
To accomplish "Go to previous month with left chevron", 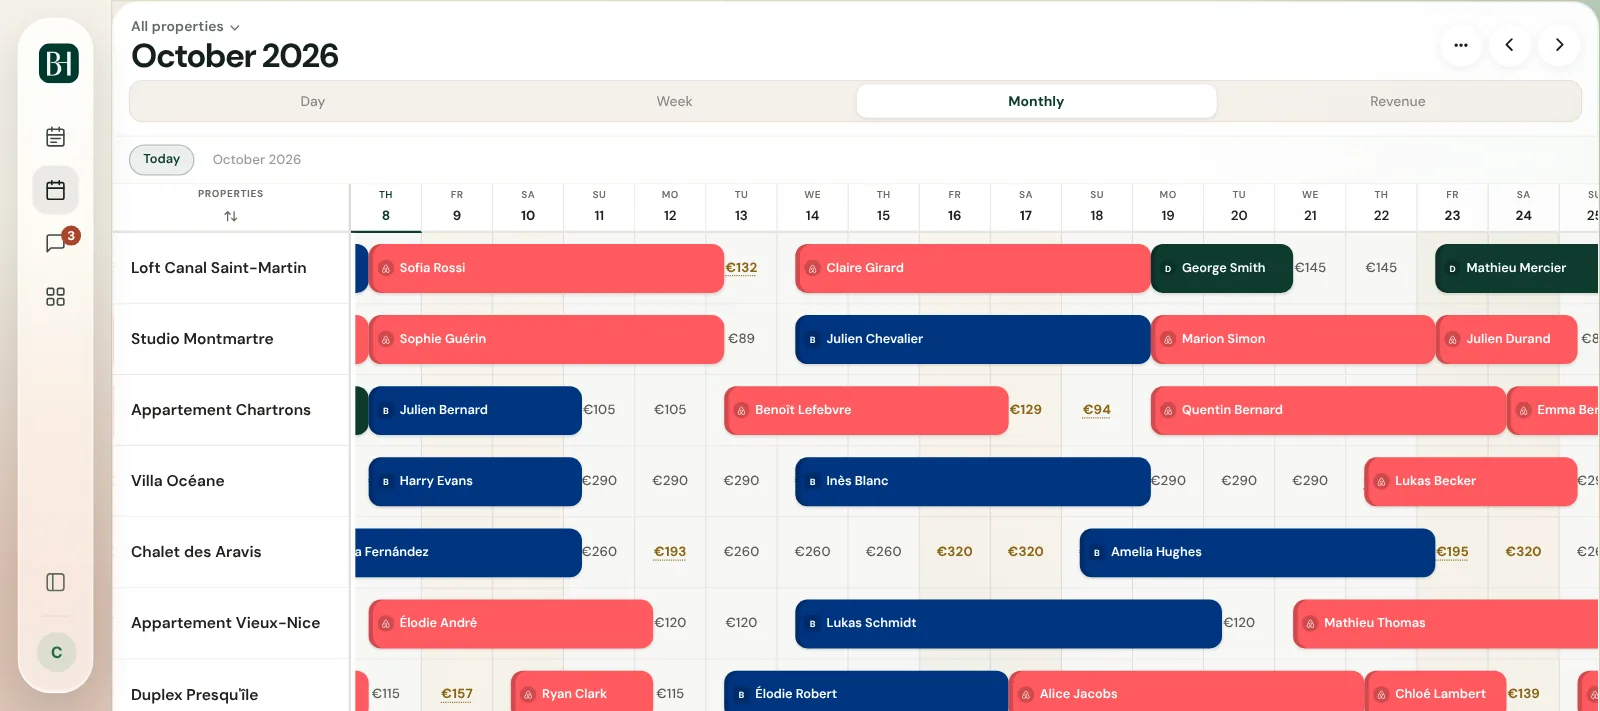I will pos(1510,45).
